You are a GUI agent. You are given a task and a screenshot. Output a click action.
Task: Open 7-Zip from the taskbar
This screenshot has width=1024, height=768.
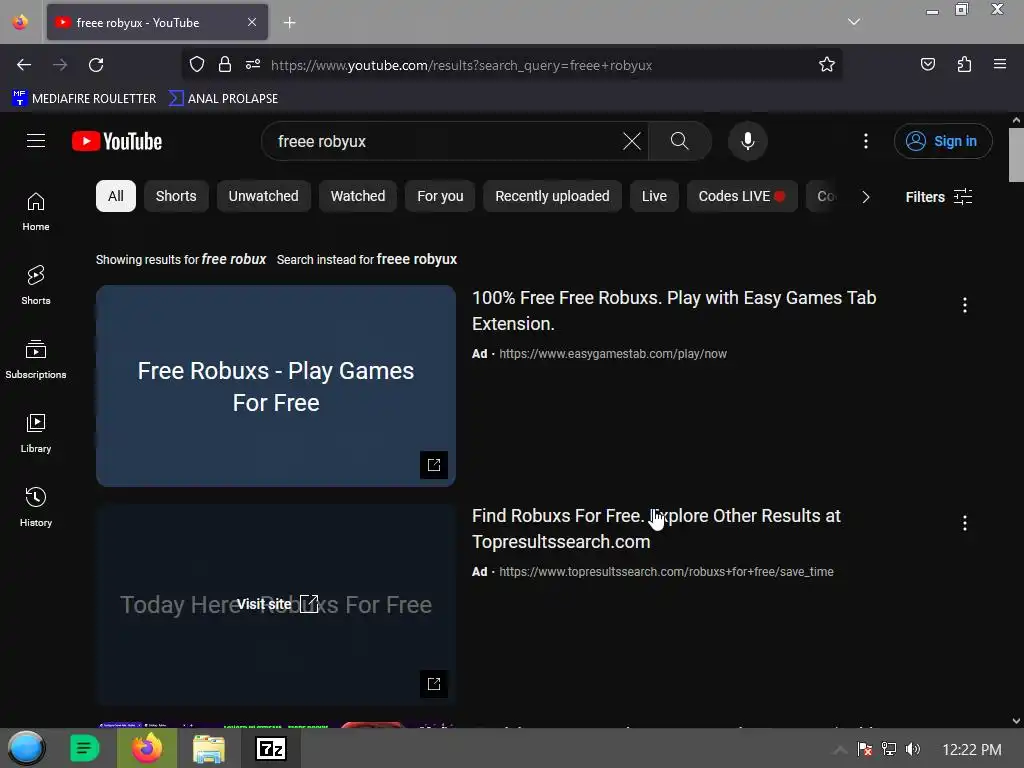click(x=271, y=748)
